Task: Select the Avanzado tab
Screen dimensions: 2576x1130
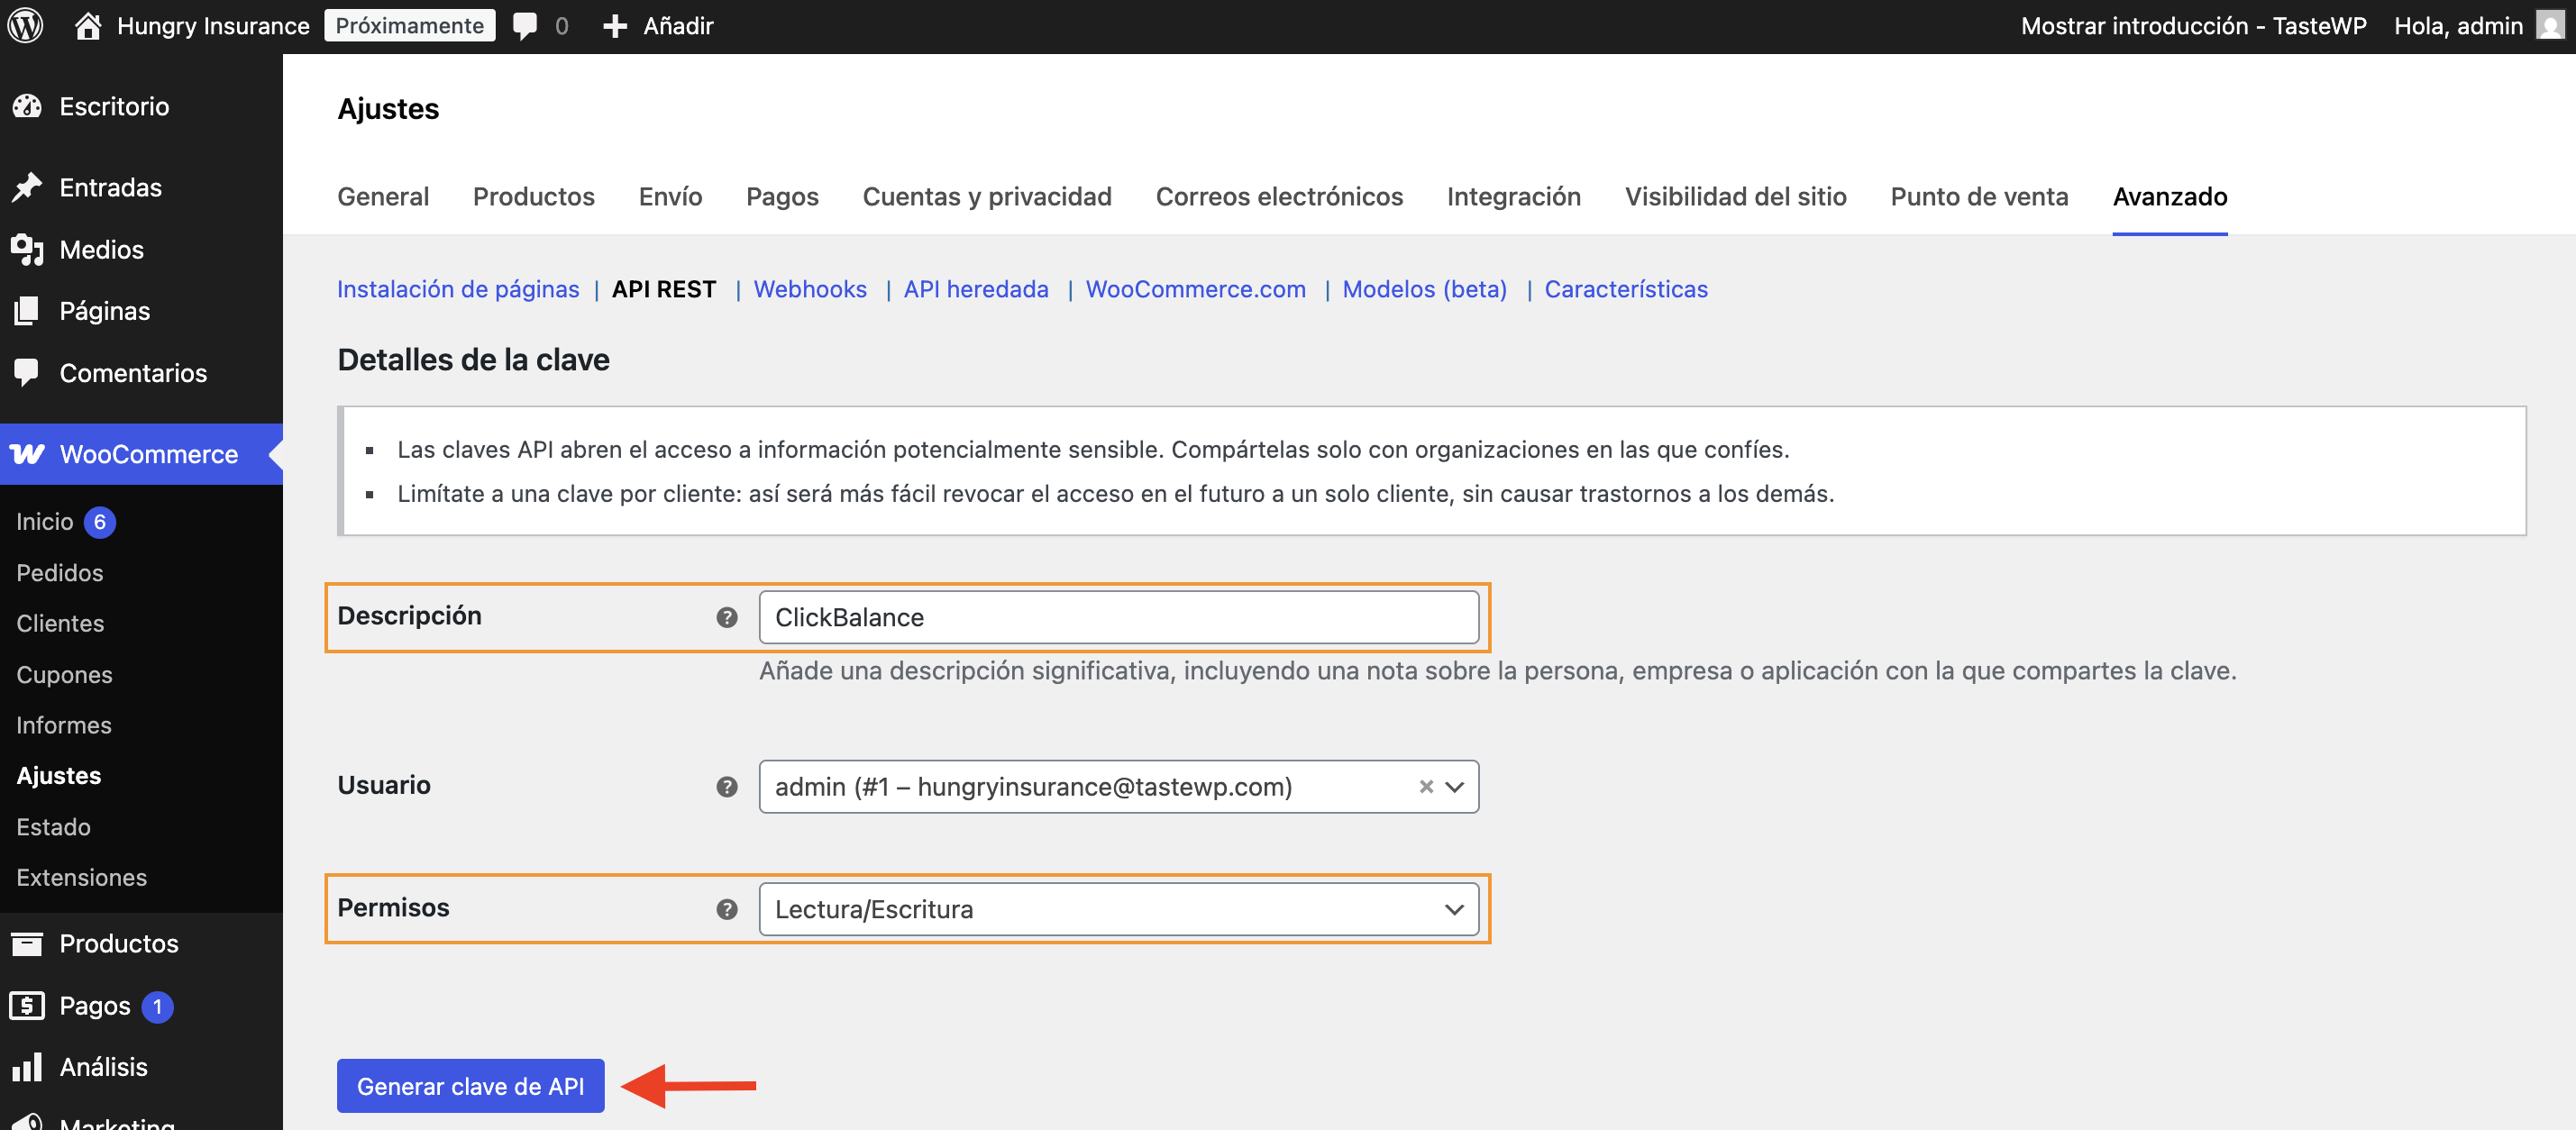Action: click(x=2170, y=196)
